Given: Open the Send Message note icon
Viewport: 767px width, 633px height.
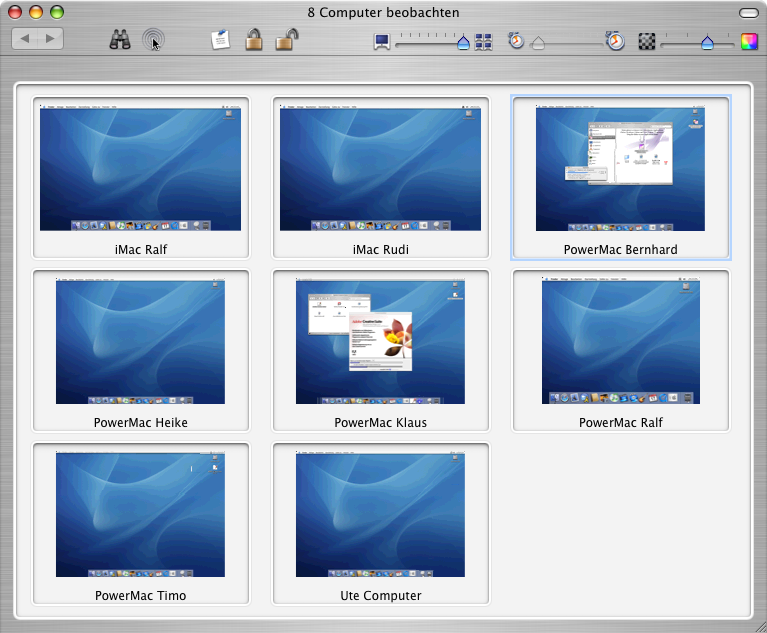Looking at the screenshot, I should tap(220, 40).
